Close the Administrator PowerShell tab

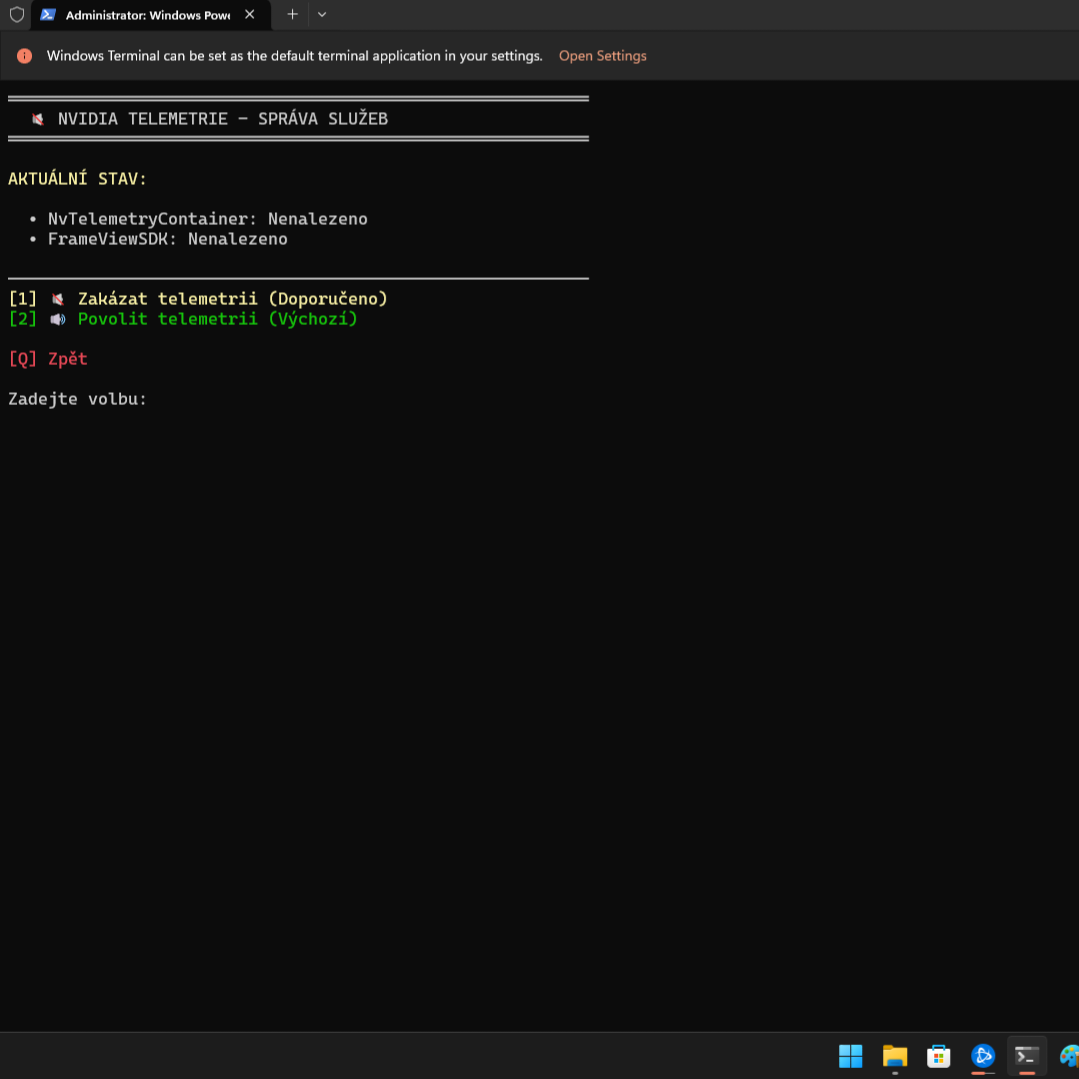250,15
